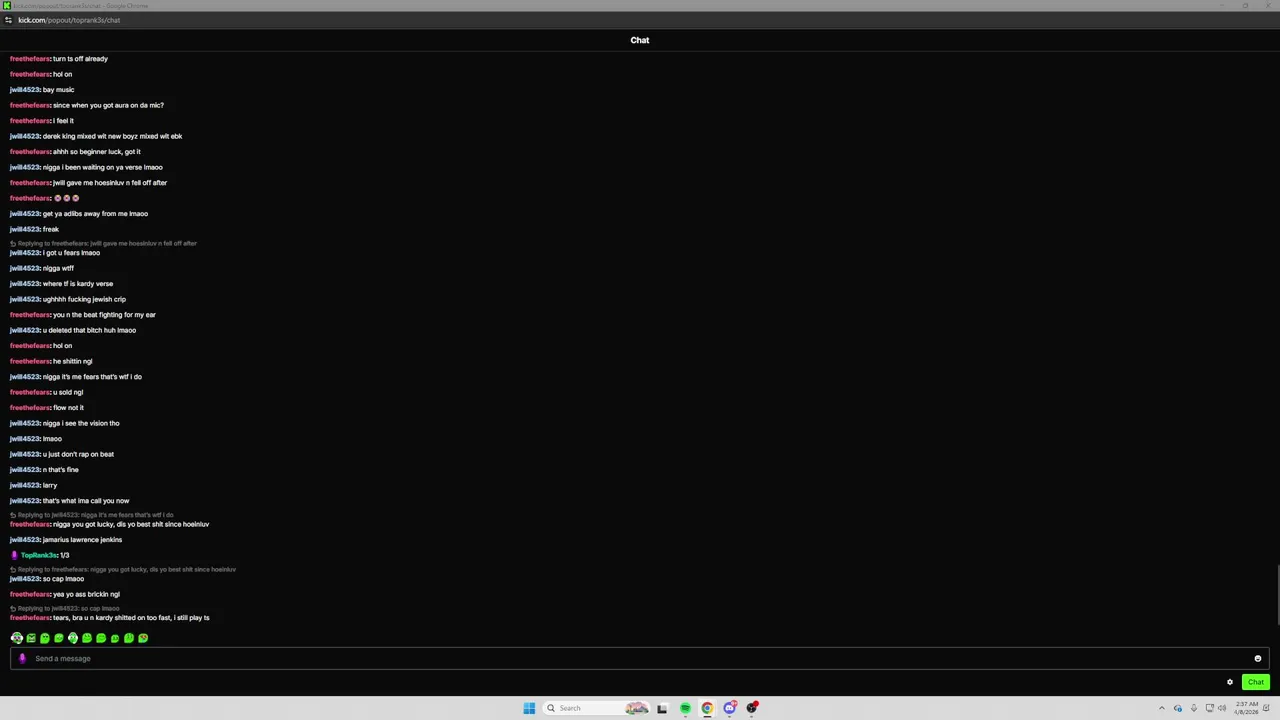Viewport: 1280px width, 720px height.
Task: Open freethefears on 'yea yo ass brickin ngl'
Action: [x=30, y=594]
